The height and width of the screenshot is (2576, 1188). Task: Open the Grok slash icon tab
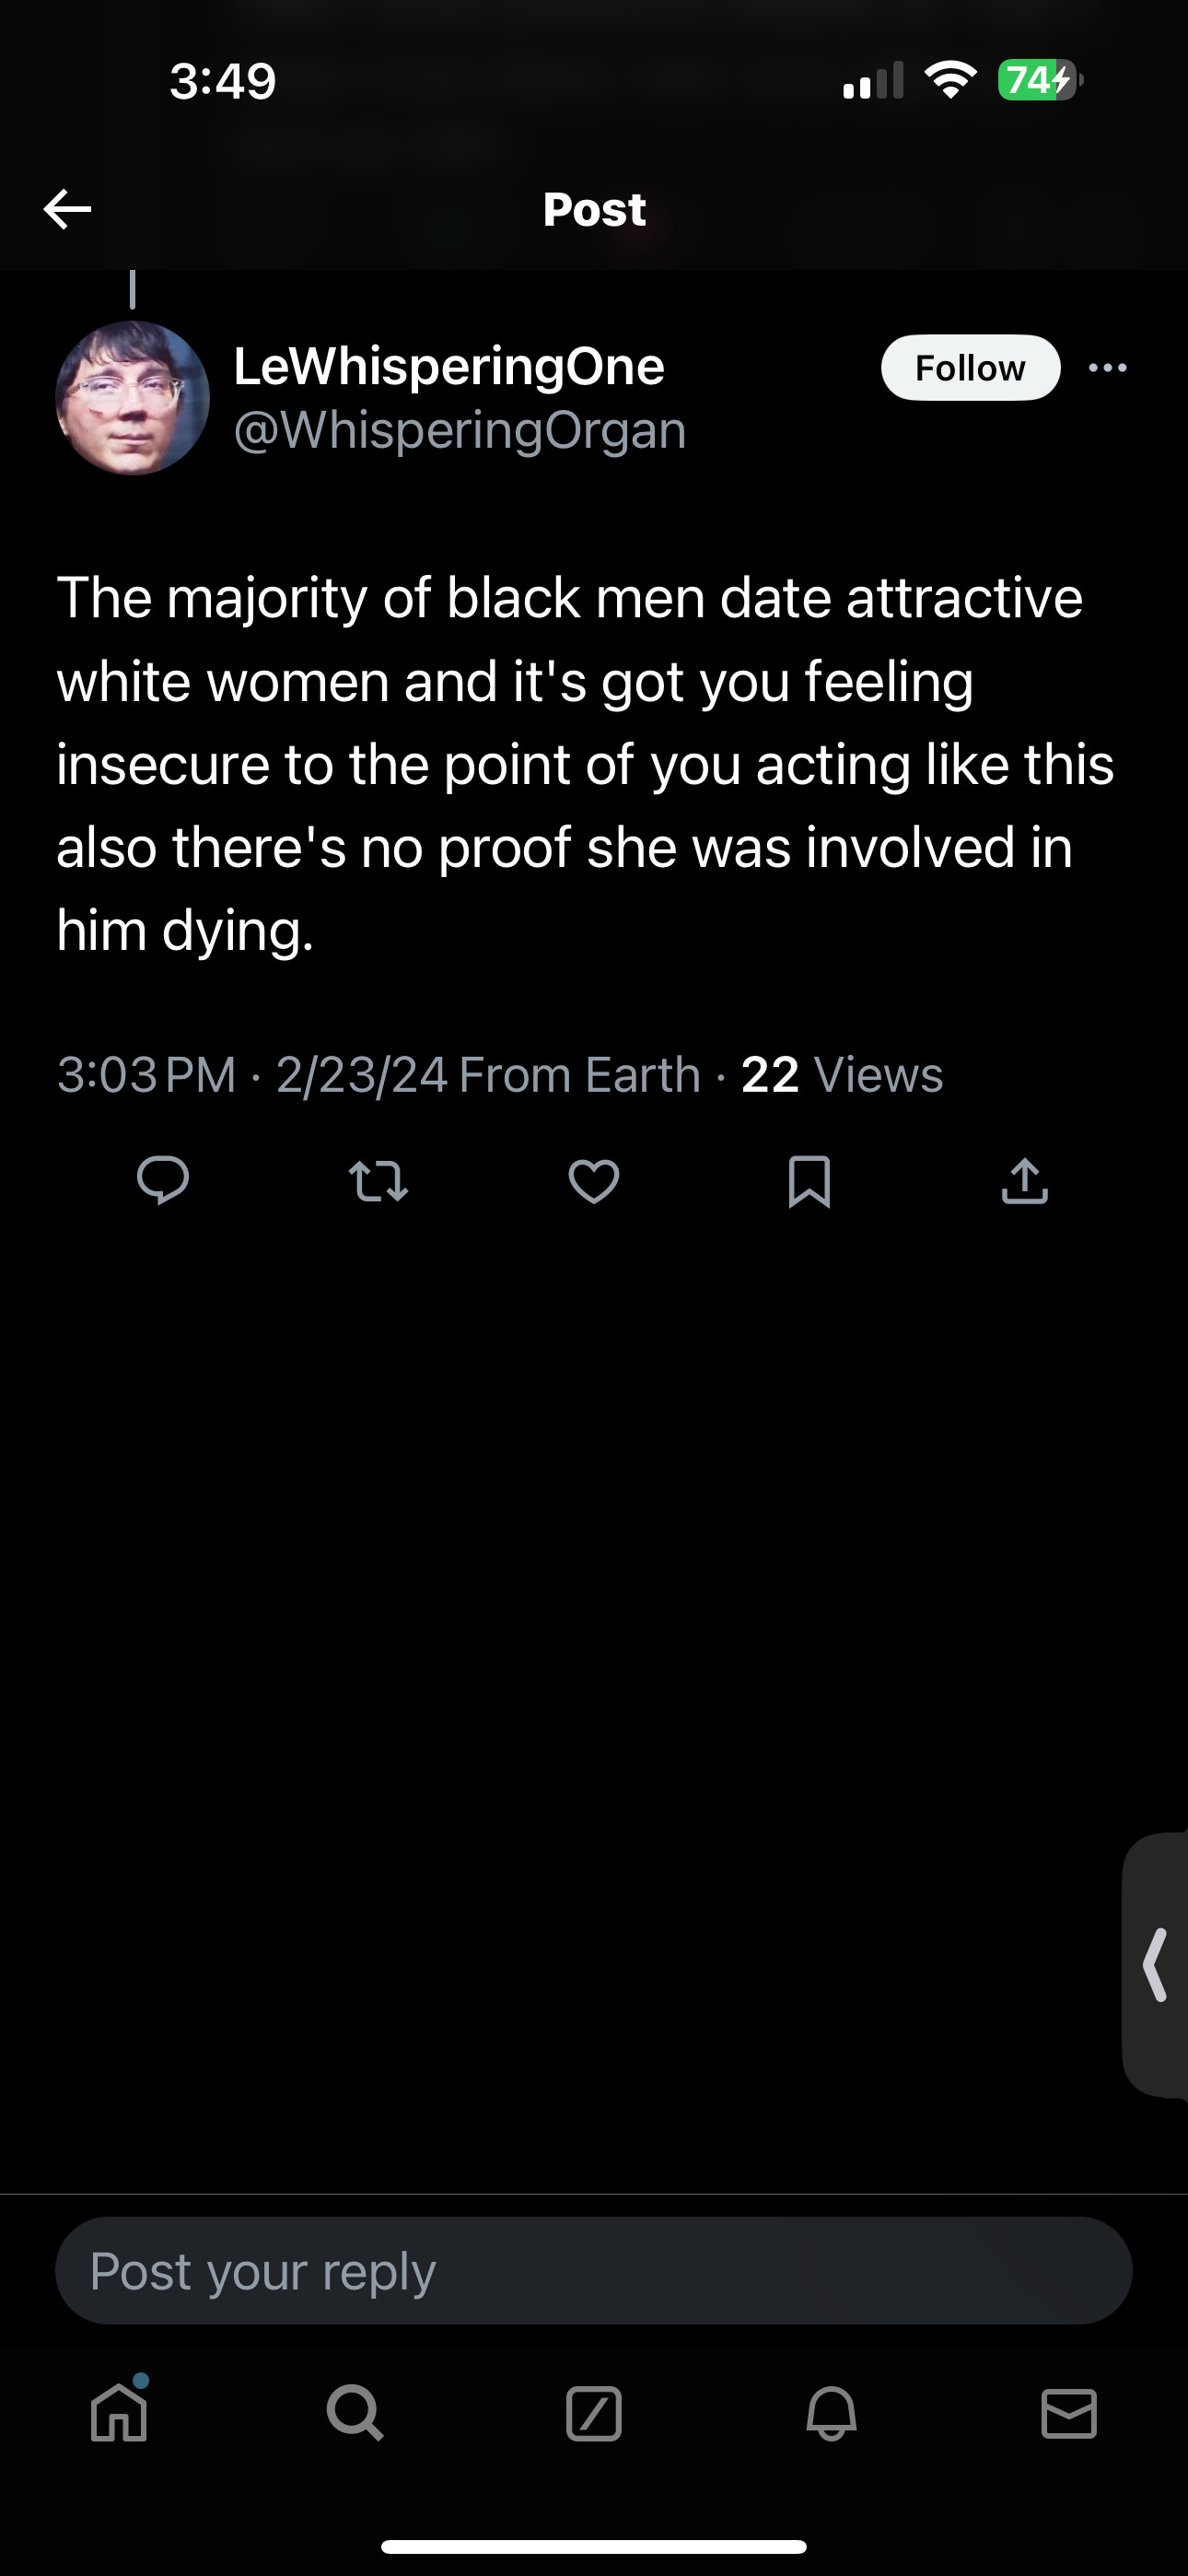click(594, 2414)
